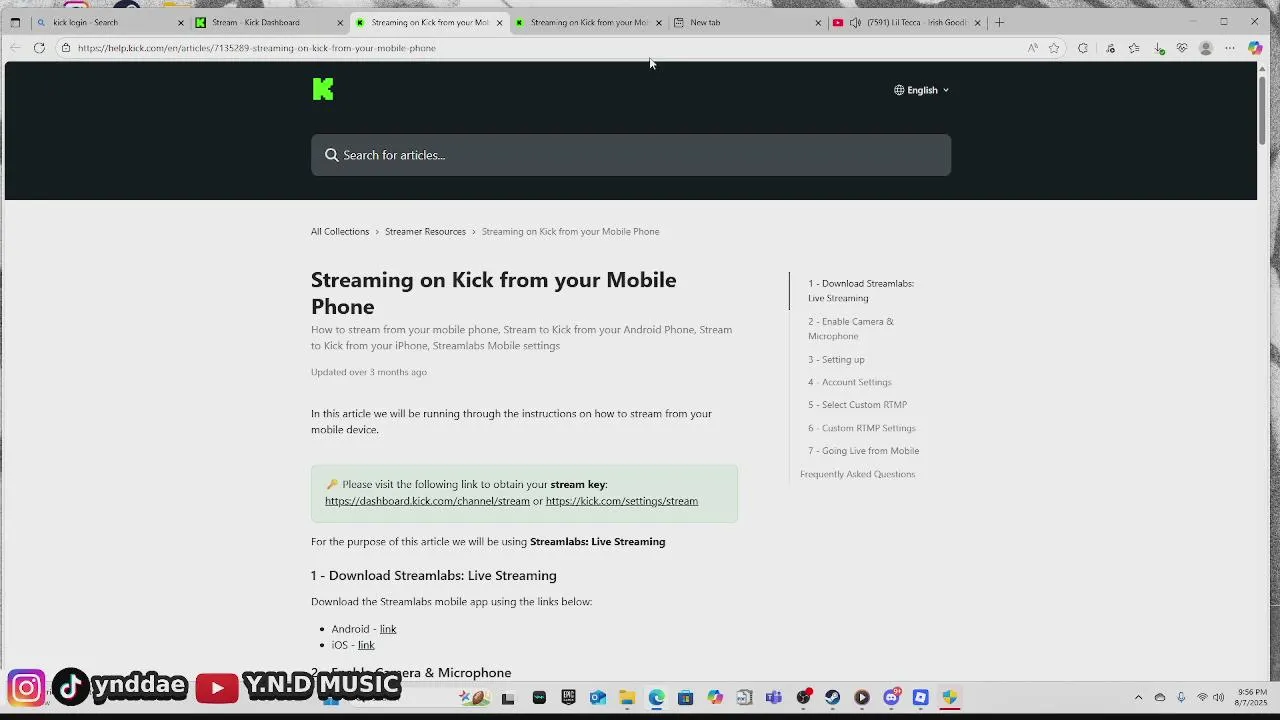The width and height of the screenshot is (1280, 720).
Task: Open the clock showing 9:56 PM
Action: pos(1252,697)
